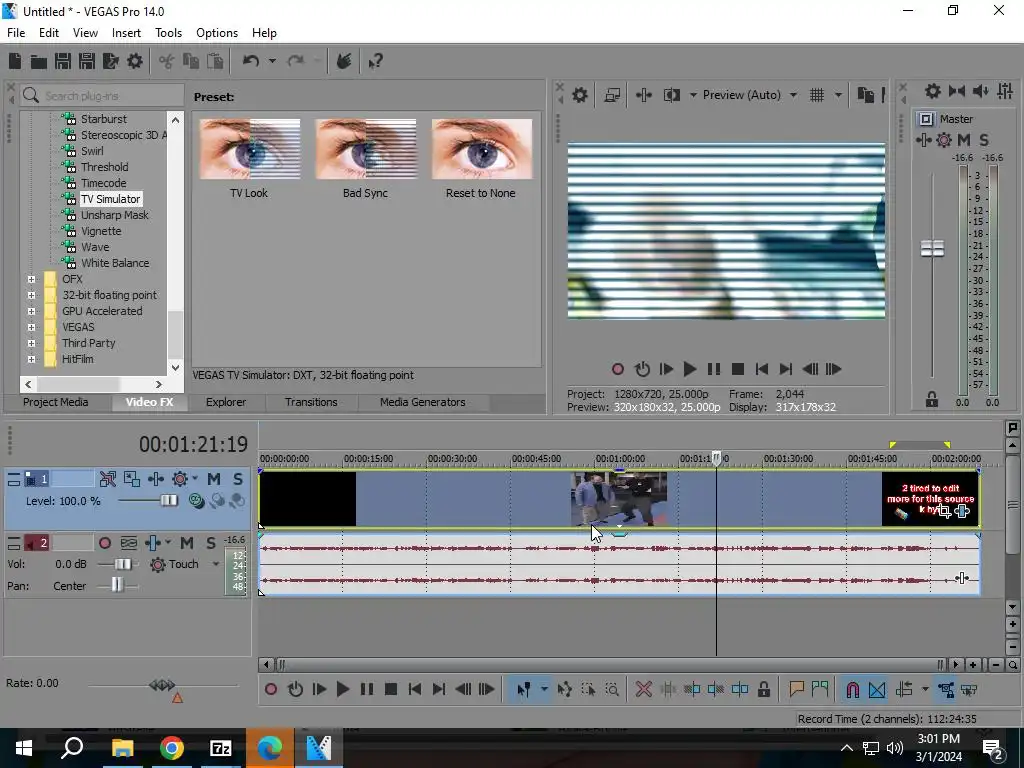This screenshot has height=768, width=1024.
Task: Expand the HitFilm folder
Action: [x=31, y=359]
